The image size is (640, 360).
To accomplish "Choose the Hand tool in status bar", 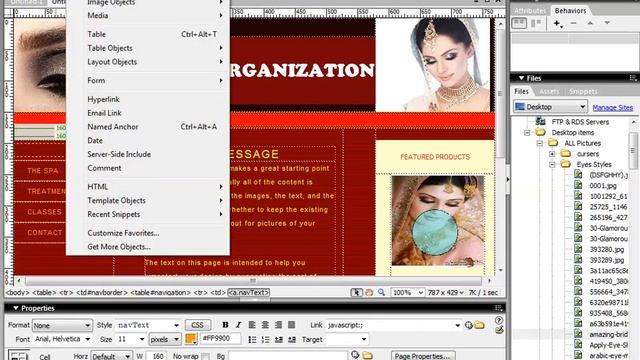I will click(x=369, y=293).
